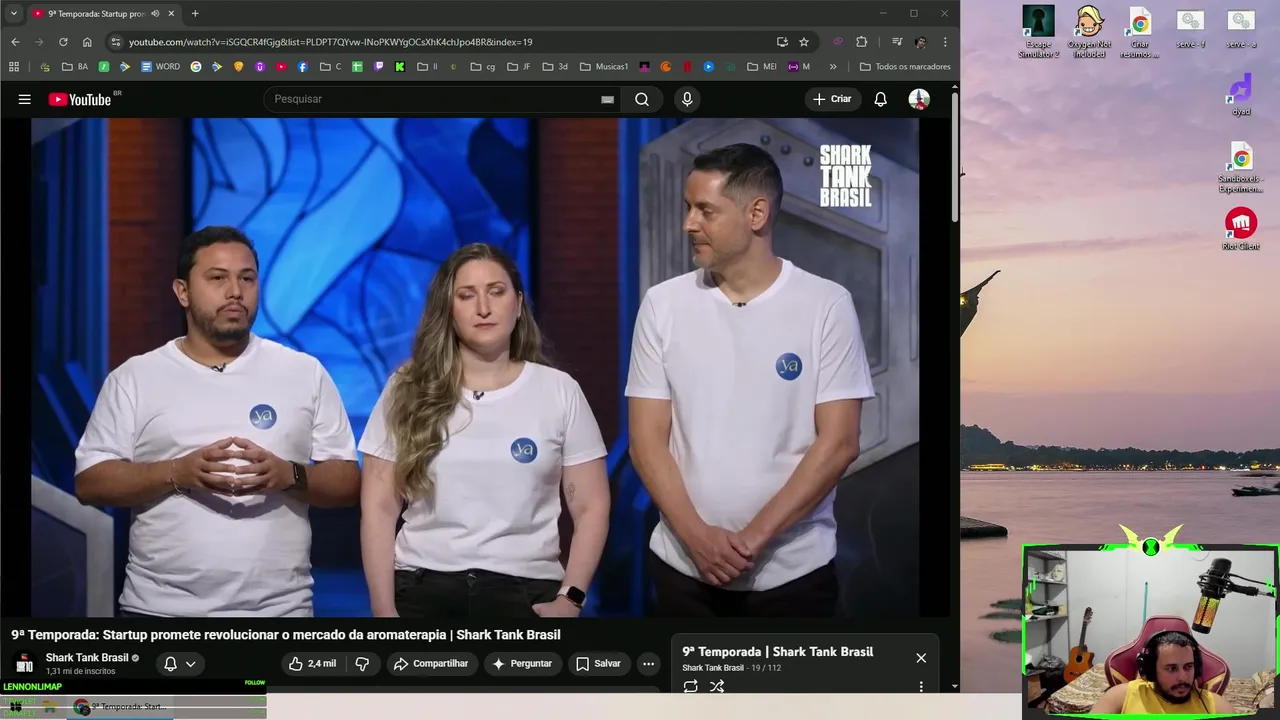
Task: Open the on-screen keyboard icon in search
Action: click(x=607, y=99)
